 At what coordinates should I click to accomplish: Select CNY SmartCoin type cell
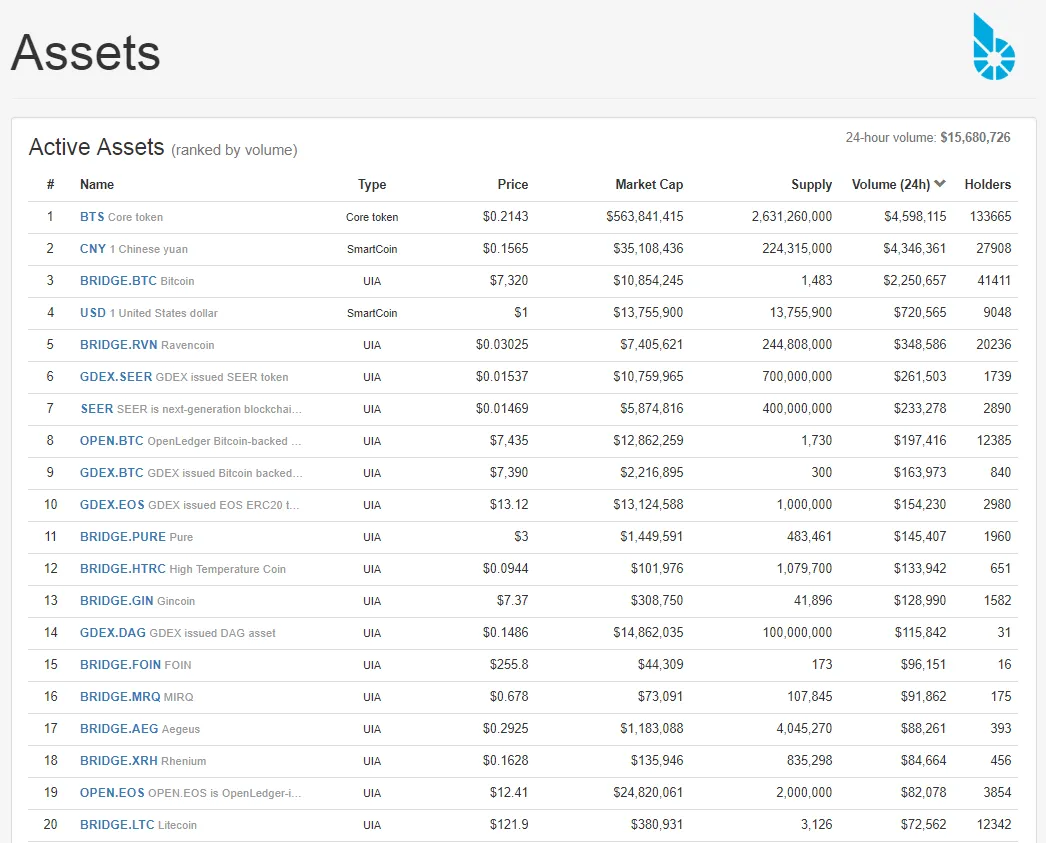pos(372,249)
